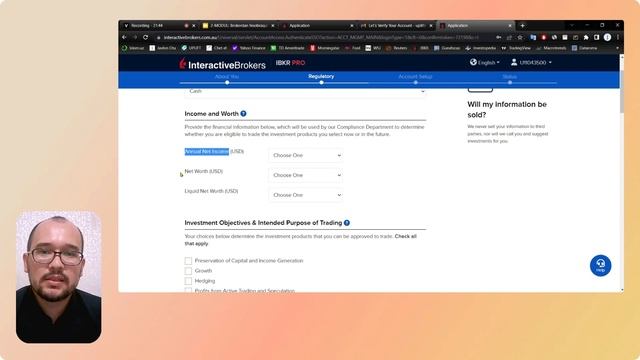Open the Chrome profile avatar
640x360 pixels.
tap(607, 37)
